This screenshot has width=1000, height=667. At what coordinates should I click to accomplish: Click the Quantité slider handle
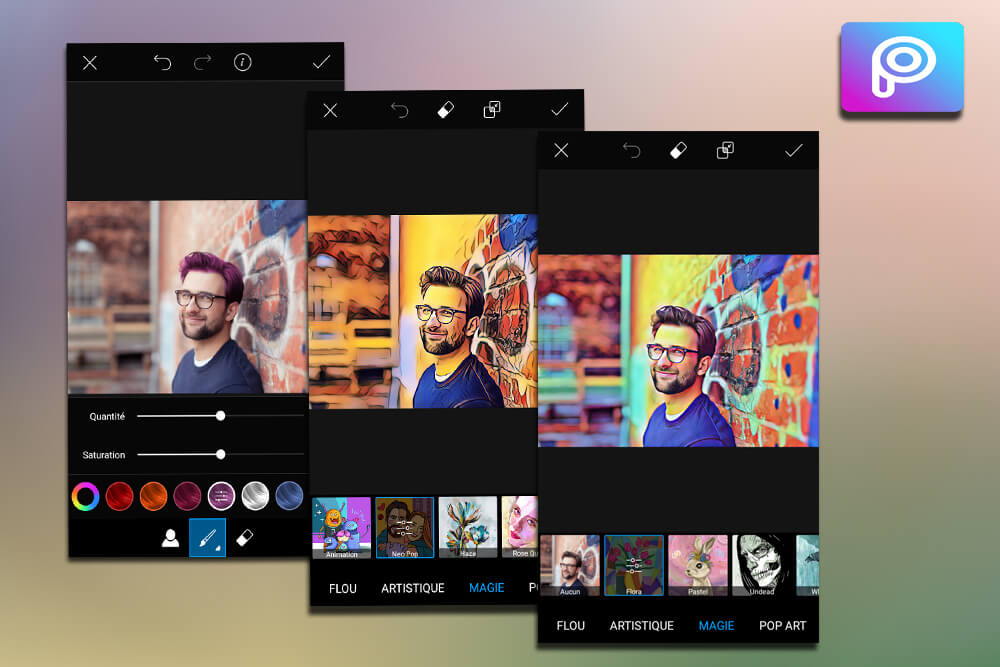pos(220,415)
